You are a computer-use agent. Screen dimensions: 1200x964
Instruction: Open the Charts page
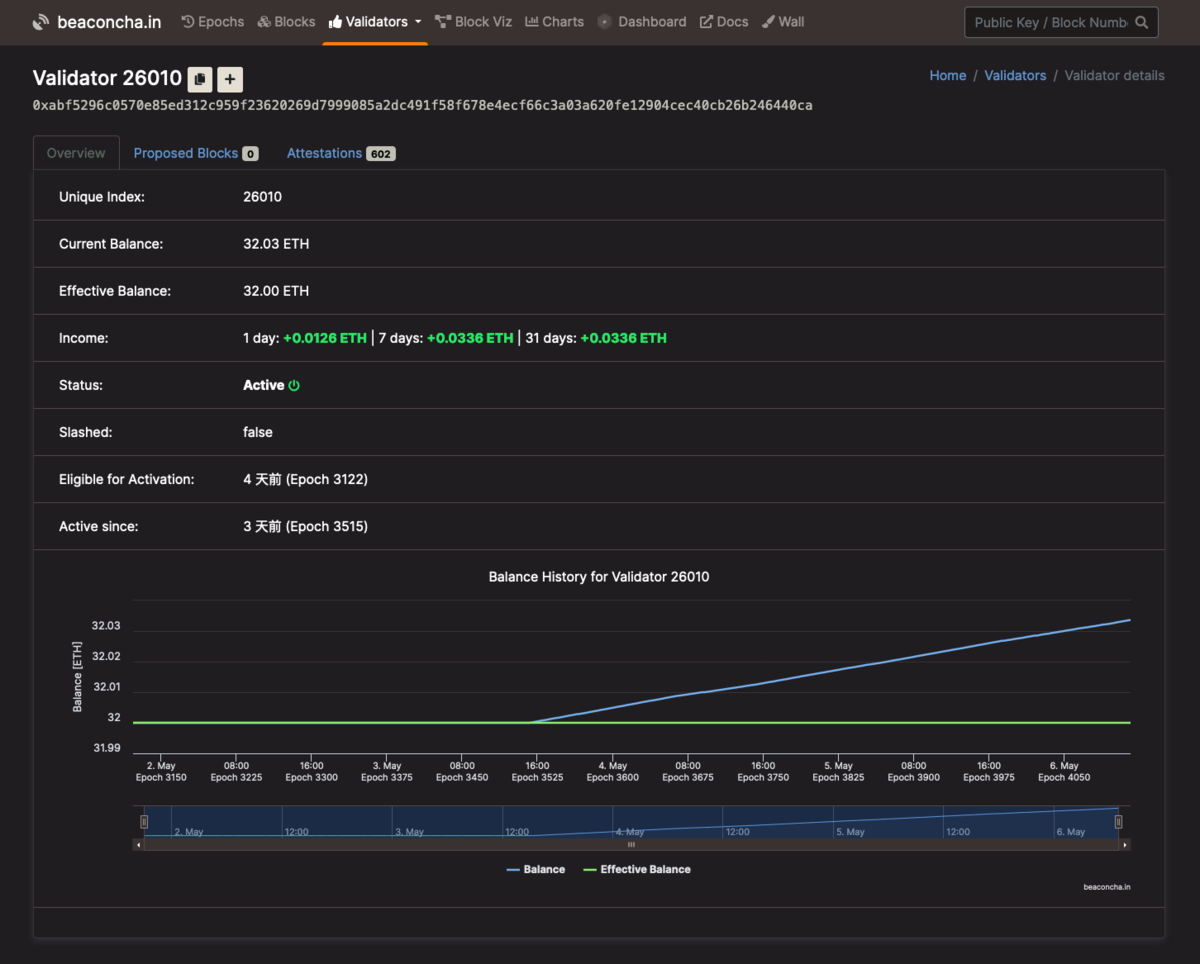(x=554, y=21)
